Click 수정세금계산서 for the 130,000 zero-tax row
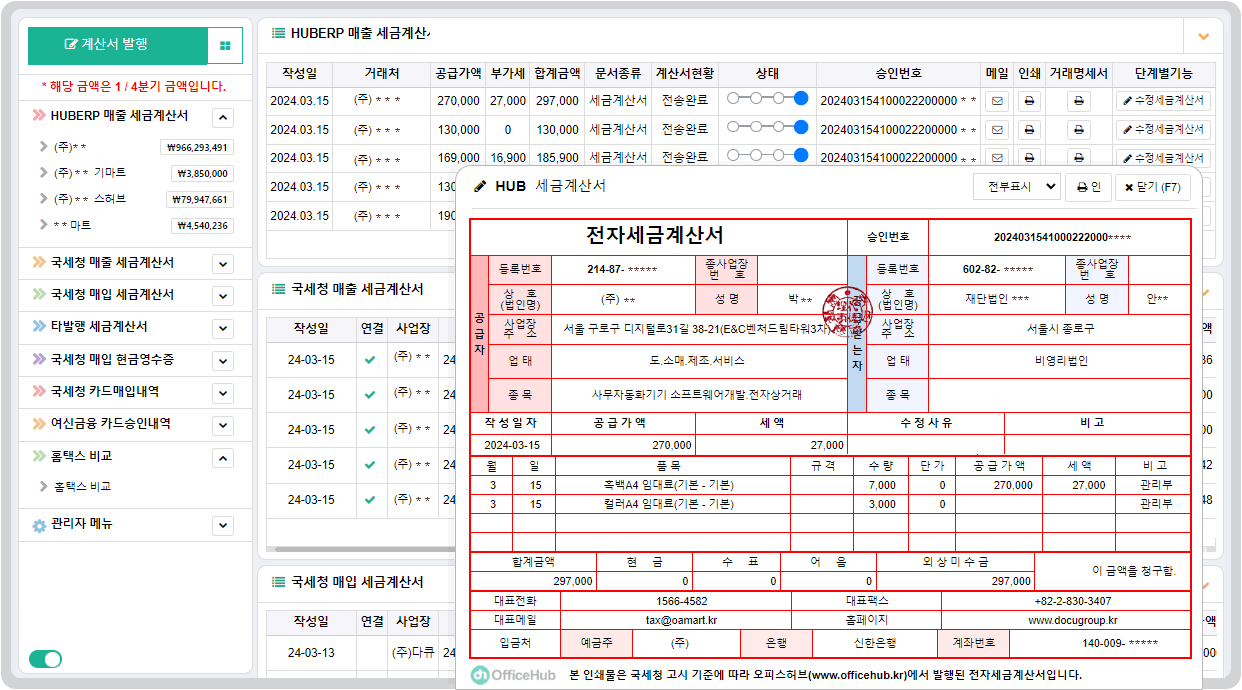 (1163, 130)
